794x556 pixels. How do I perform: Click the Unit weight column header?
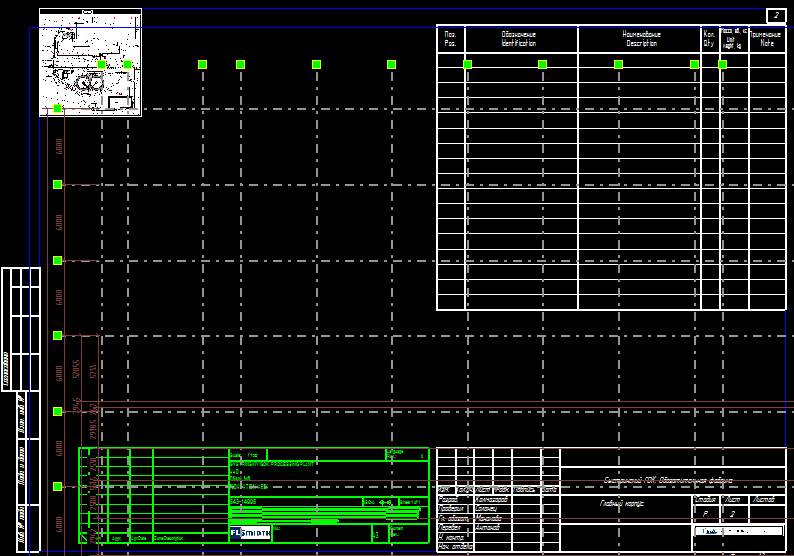[x=733, y=39]
